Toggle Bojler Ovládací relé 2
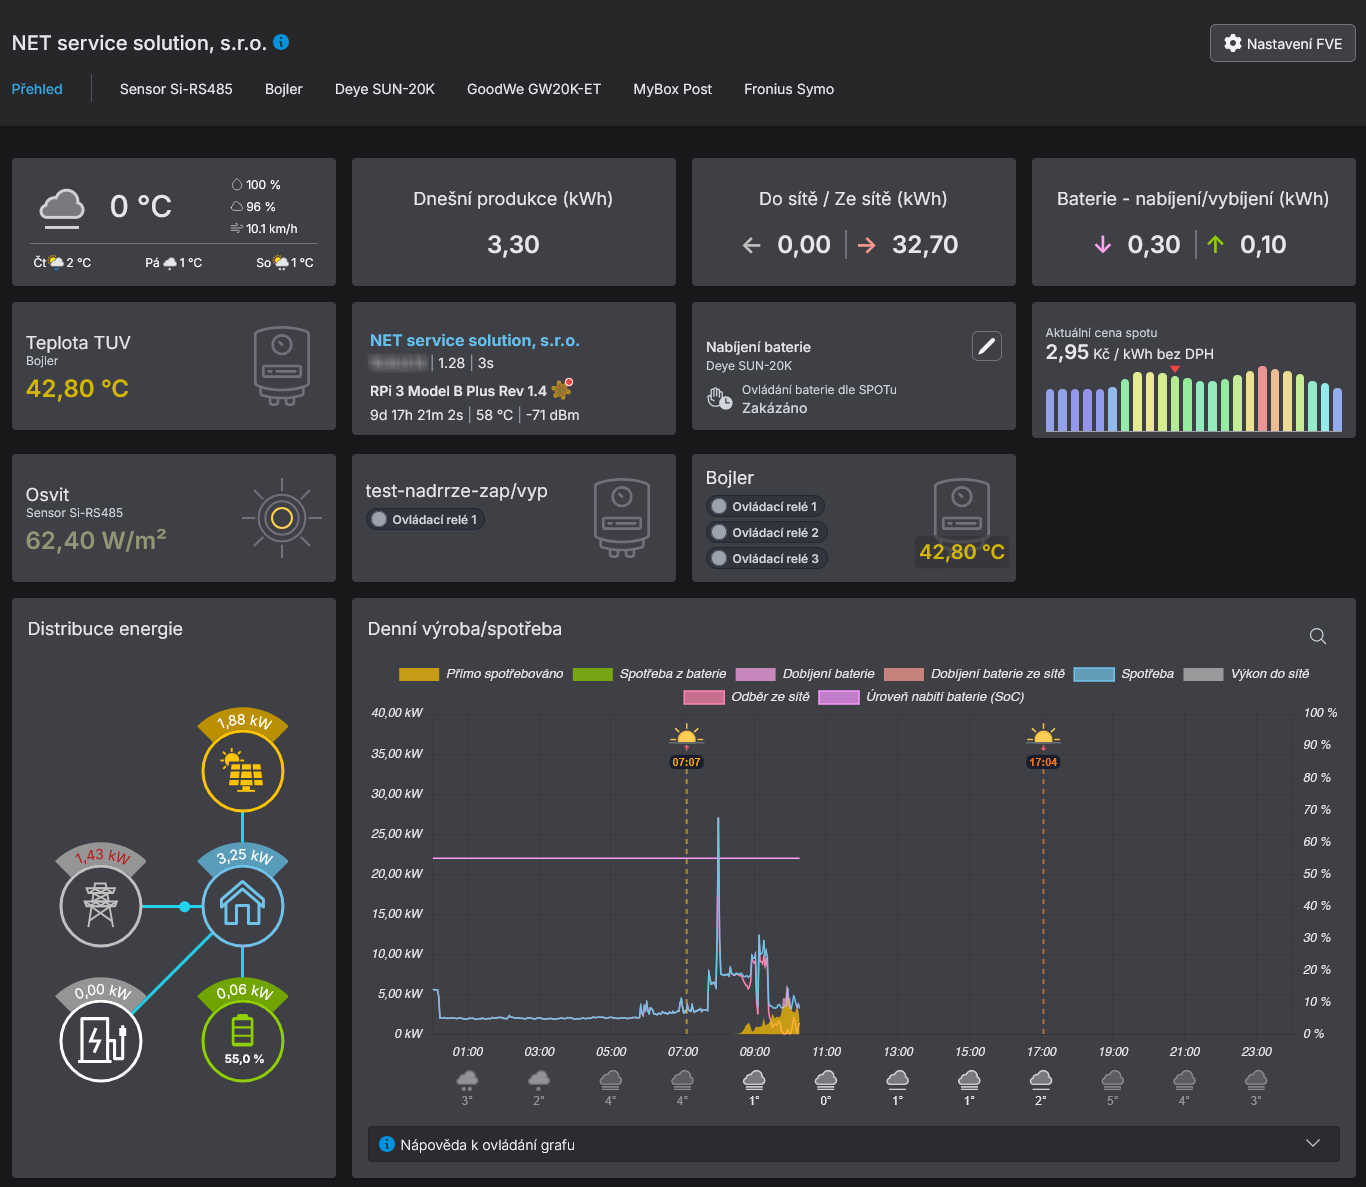 pos(719,533)
